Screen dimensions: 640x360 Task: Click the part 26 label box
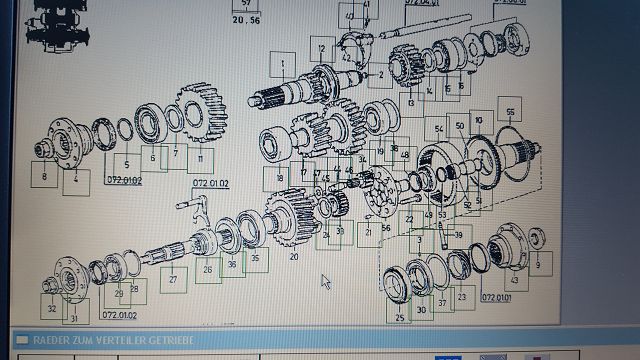[208, 270]
